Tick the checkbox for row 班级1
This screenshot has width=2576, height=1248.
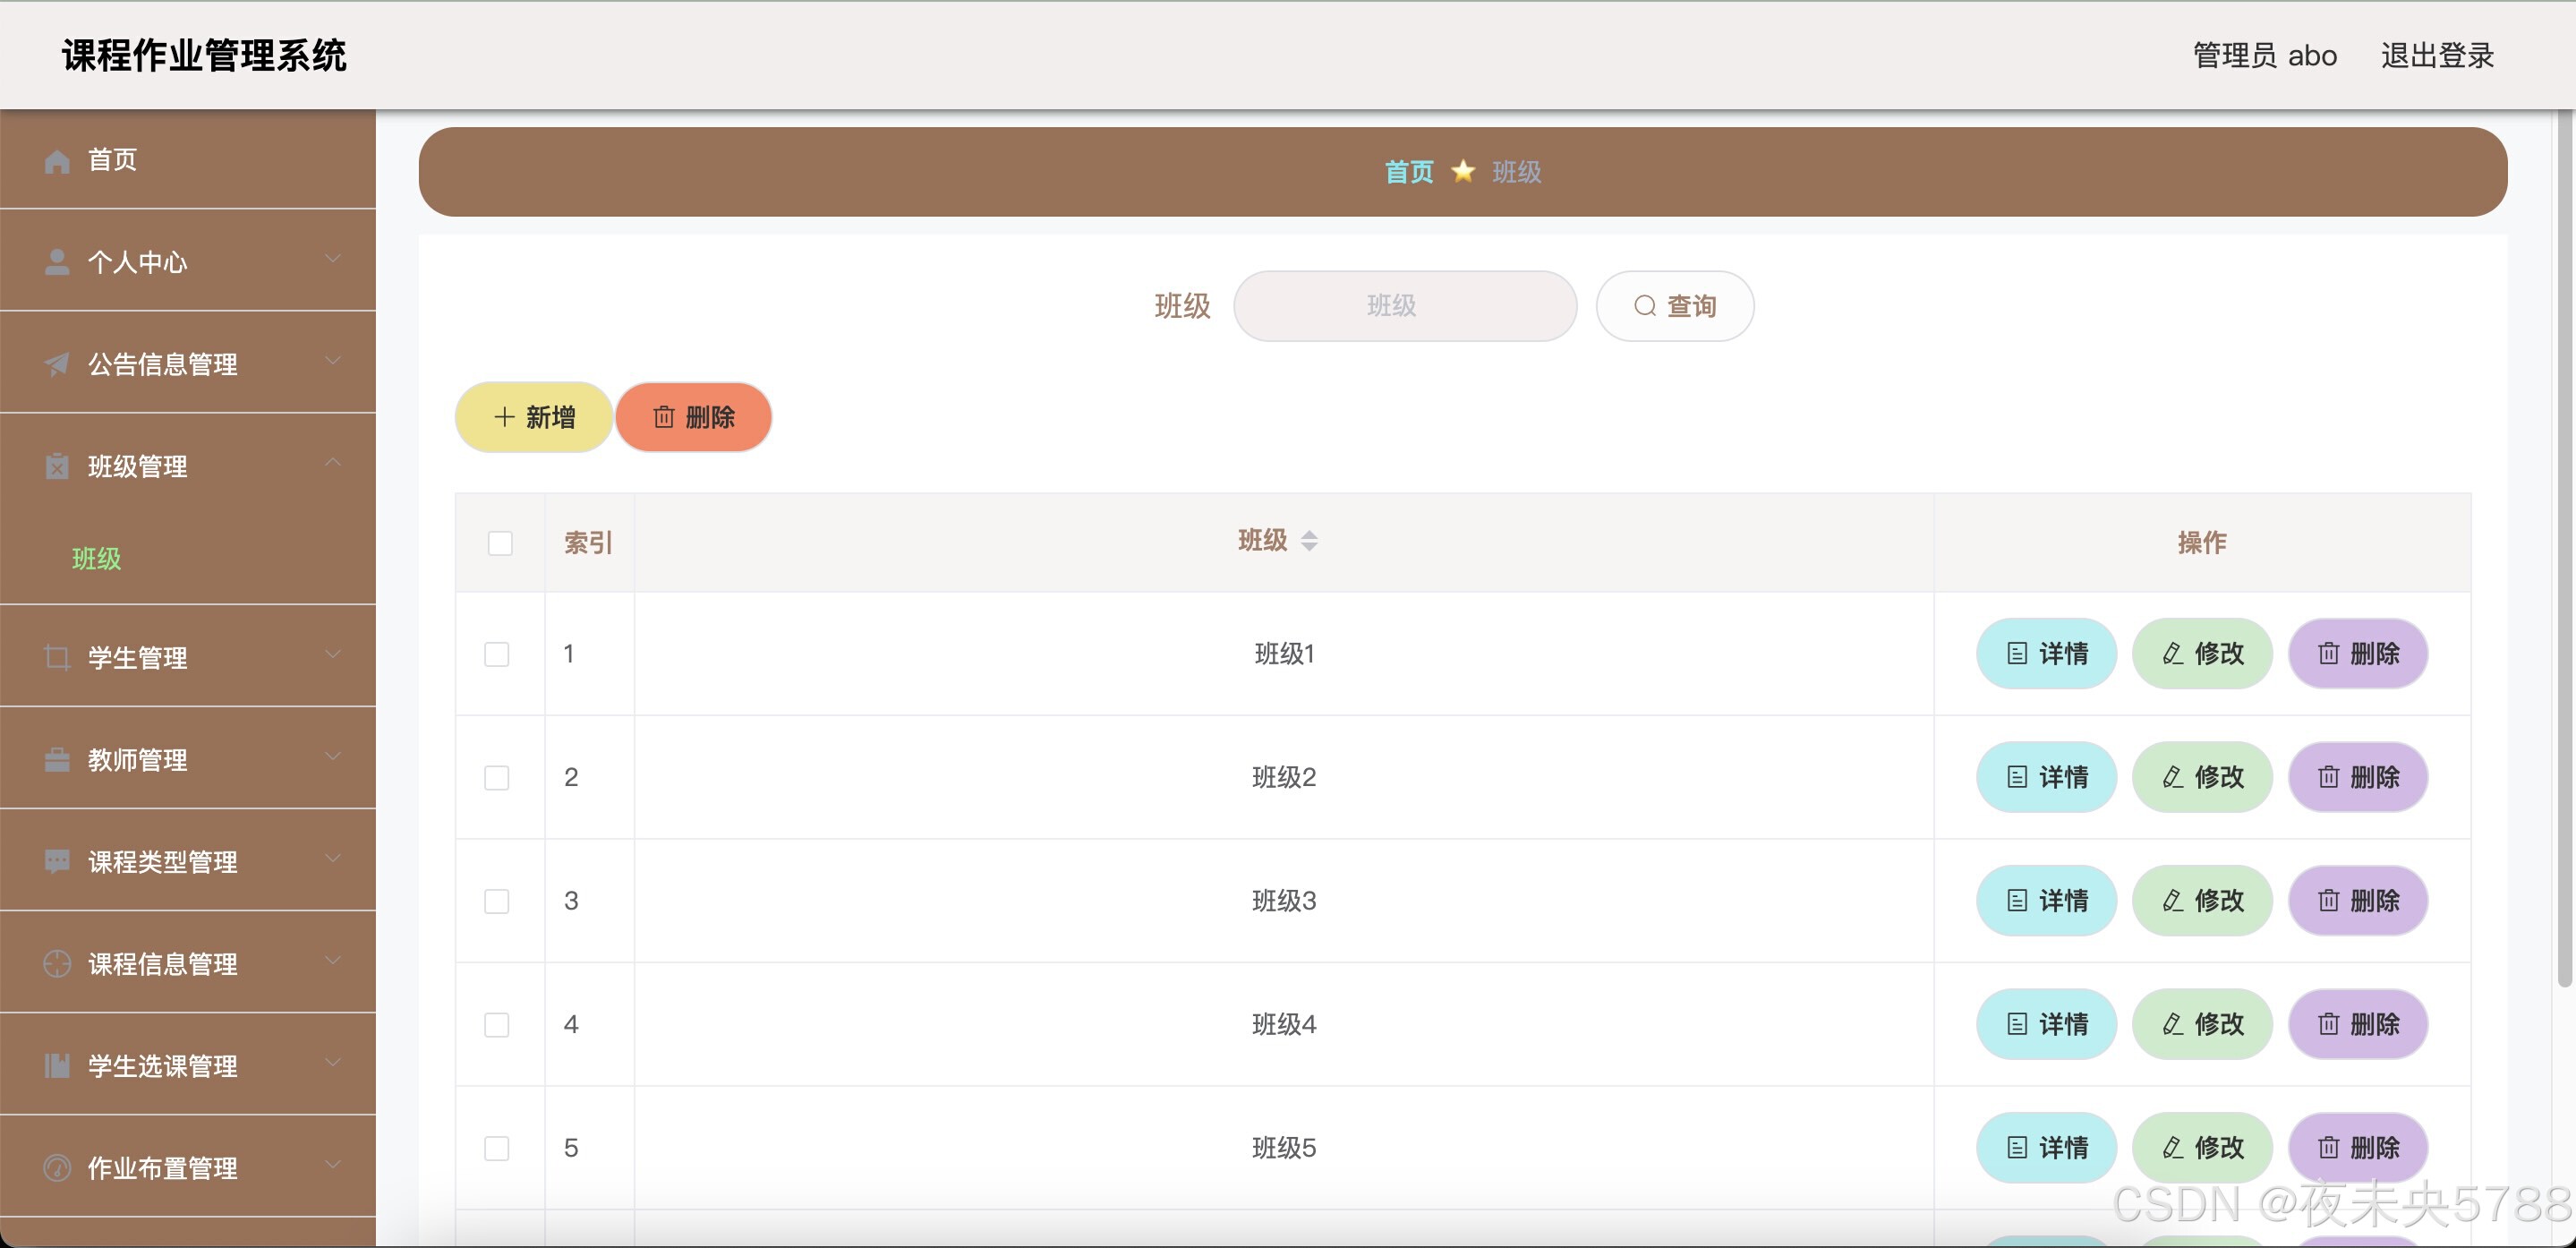point(497,654)
